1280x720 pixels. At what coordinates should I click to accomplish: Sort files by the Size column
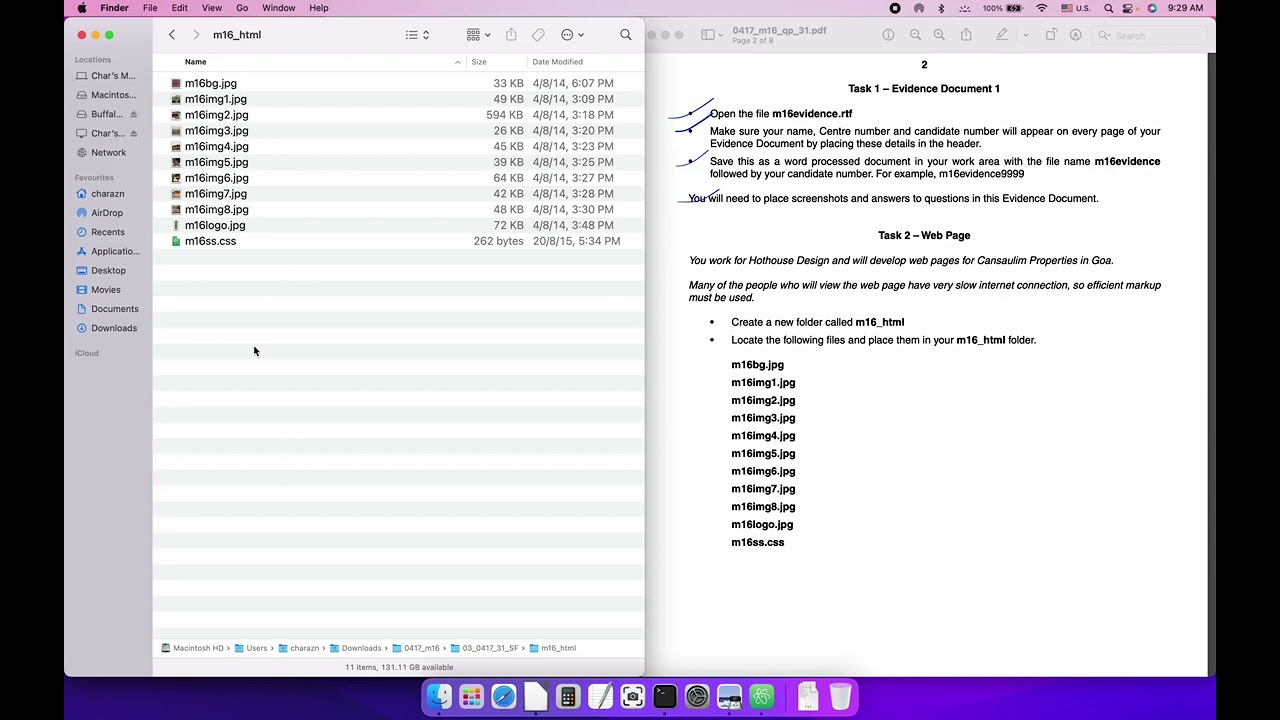click(479, 62)
